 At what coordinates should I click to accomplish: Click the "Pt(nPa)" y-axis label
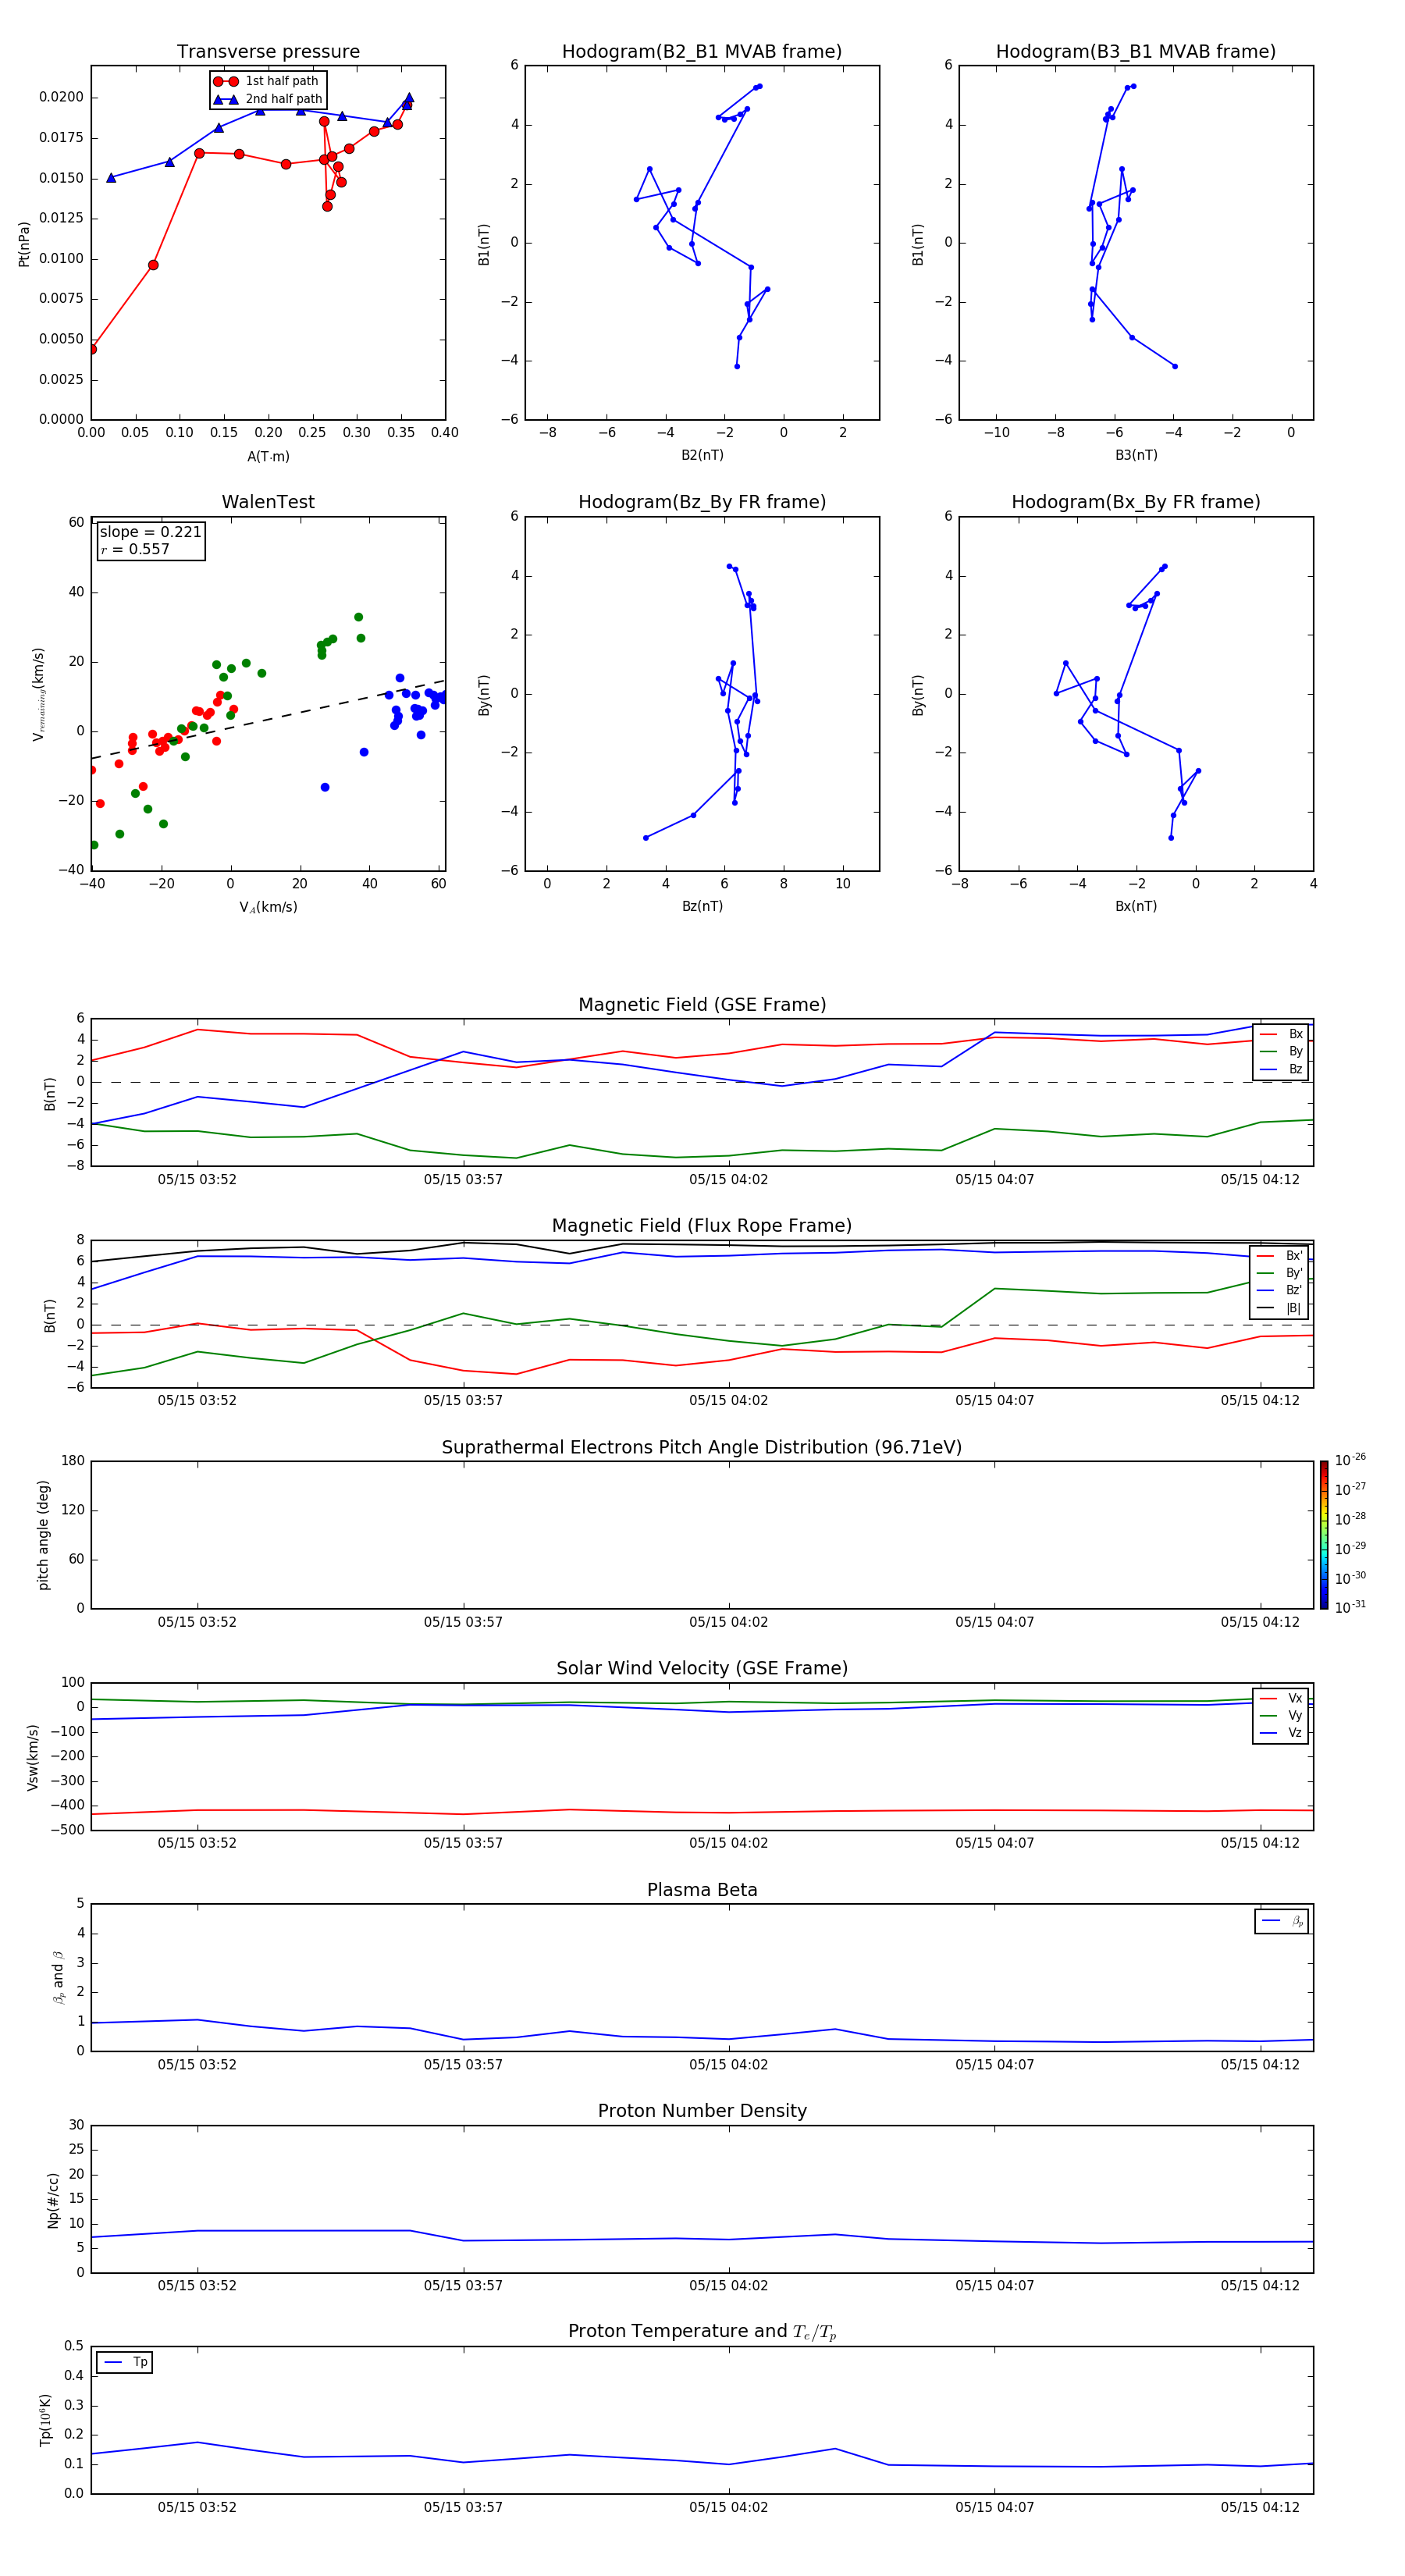(24, 243)
